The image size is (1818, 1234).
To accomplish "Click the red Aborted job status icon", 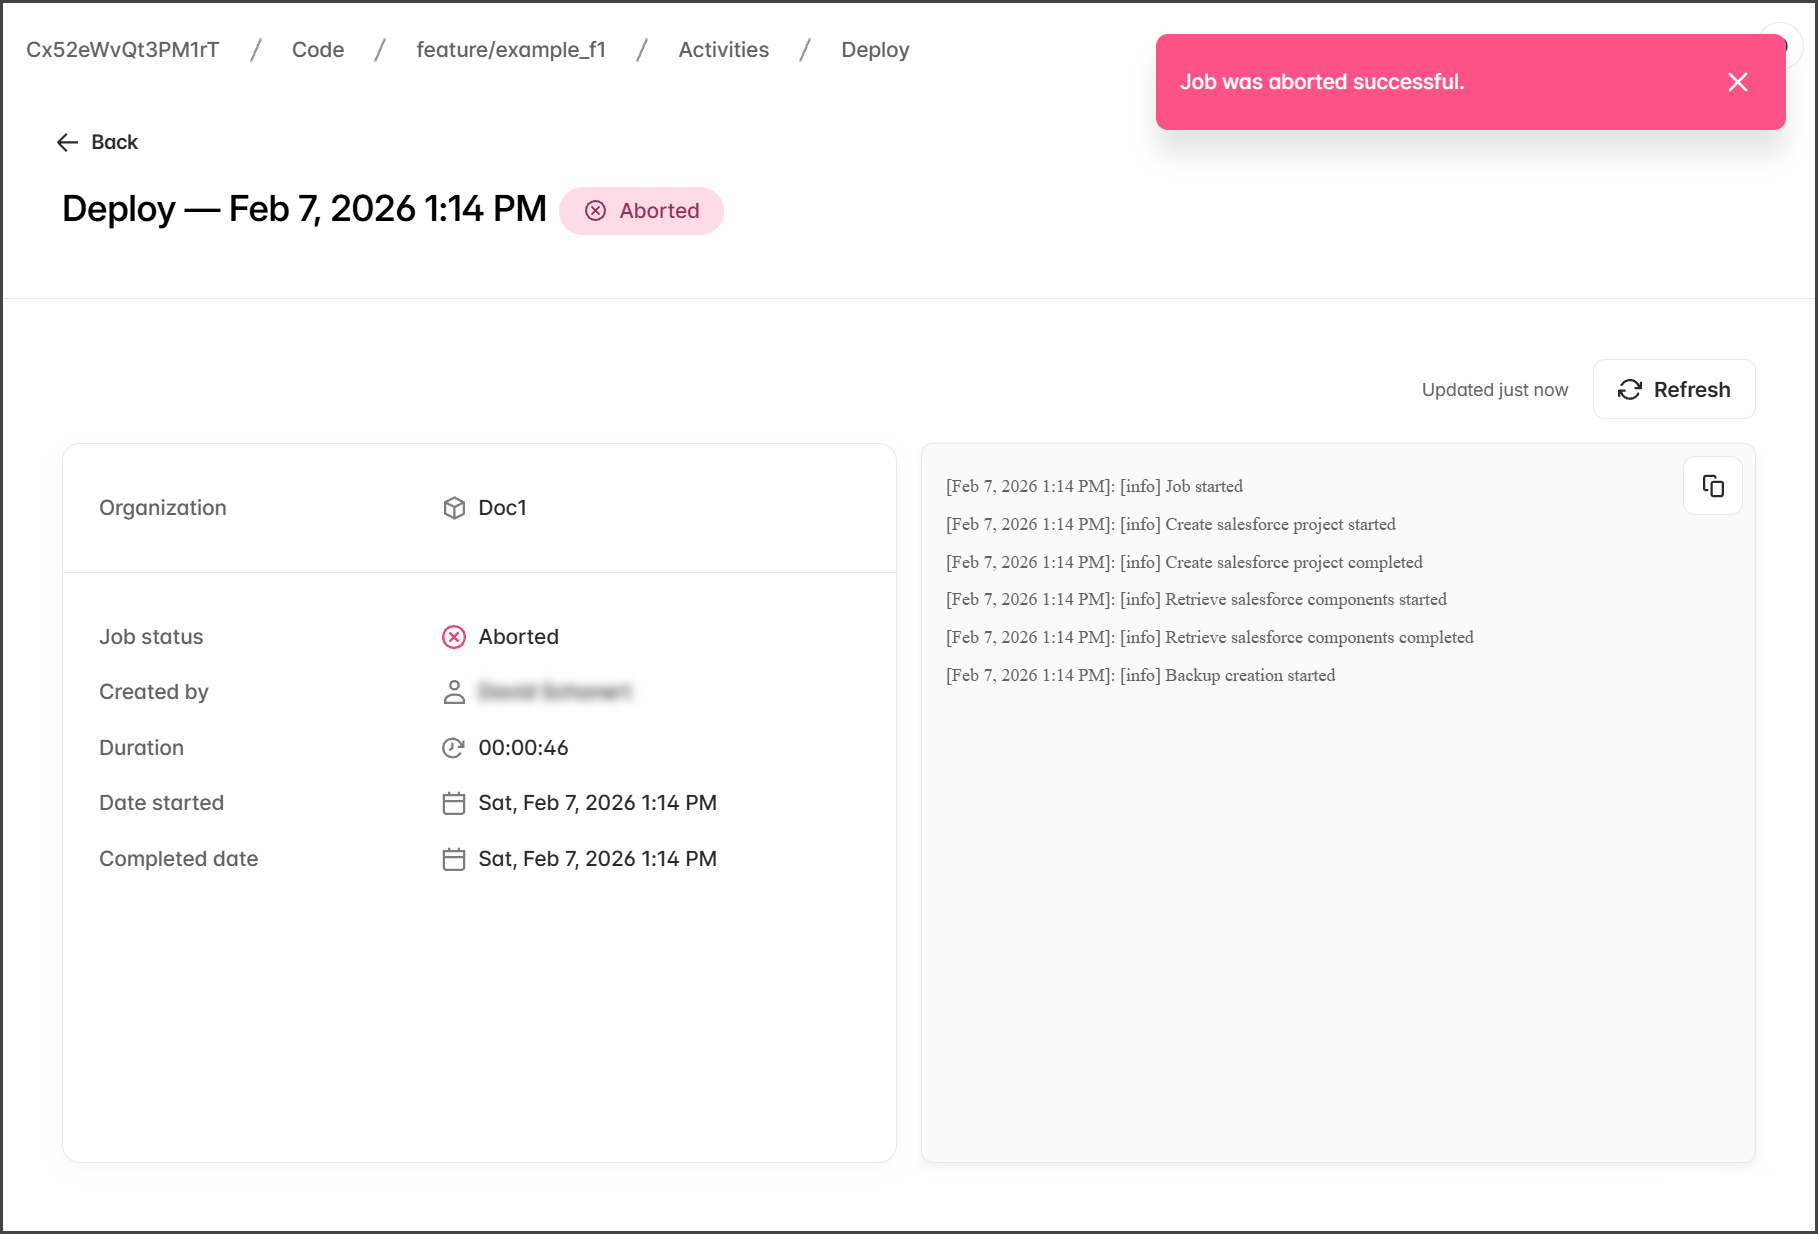I will 454,637.
